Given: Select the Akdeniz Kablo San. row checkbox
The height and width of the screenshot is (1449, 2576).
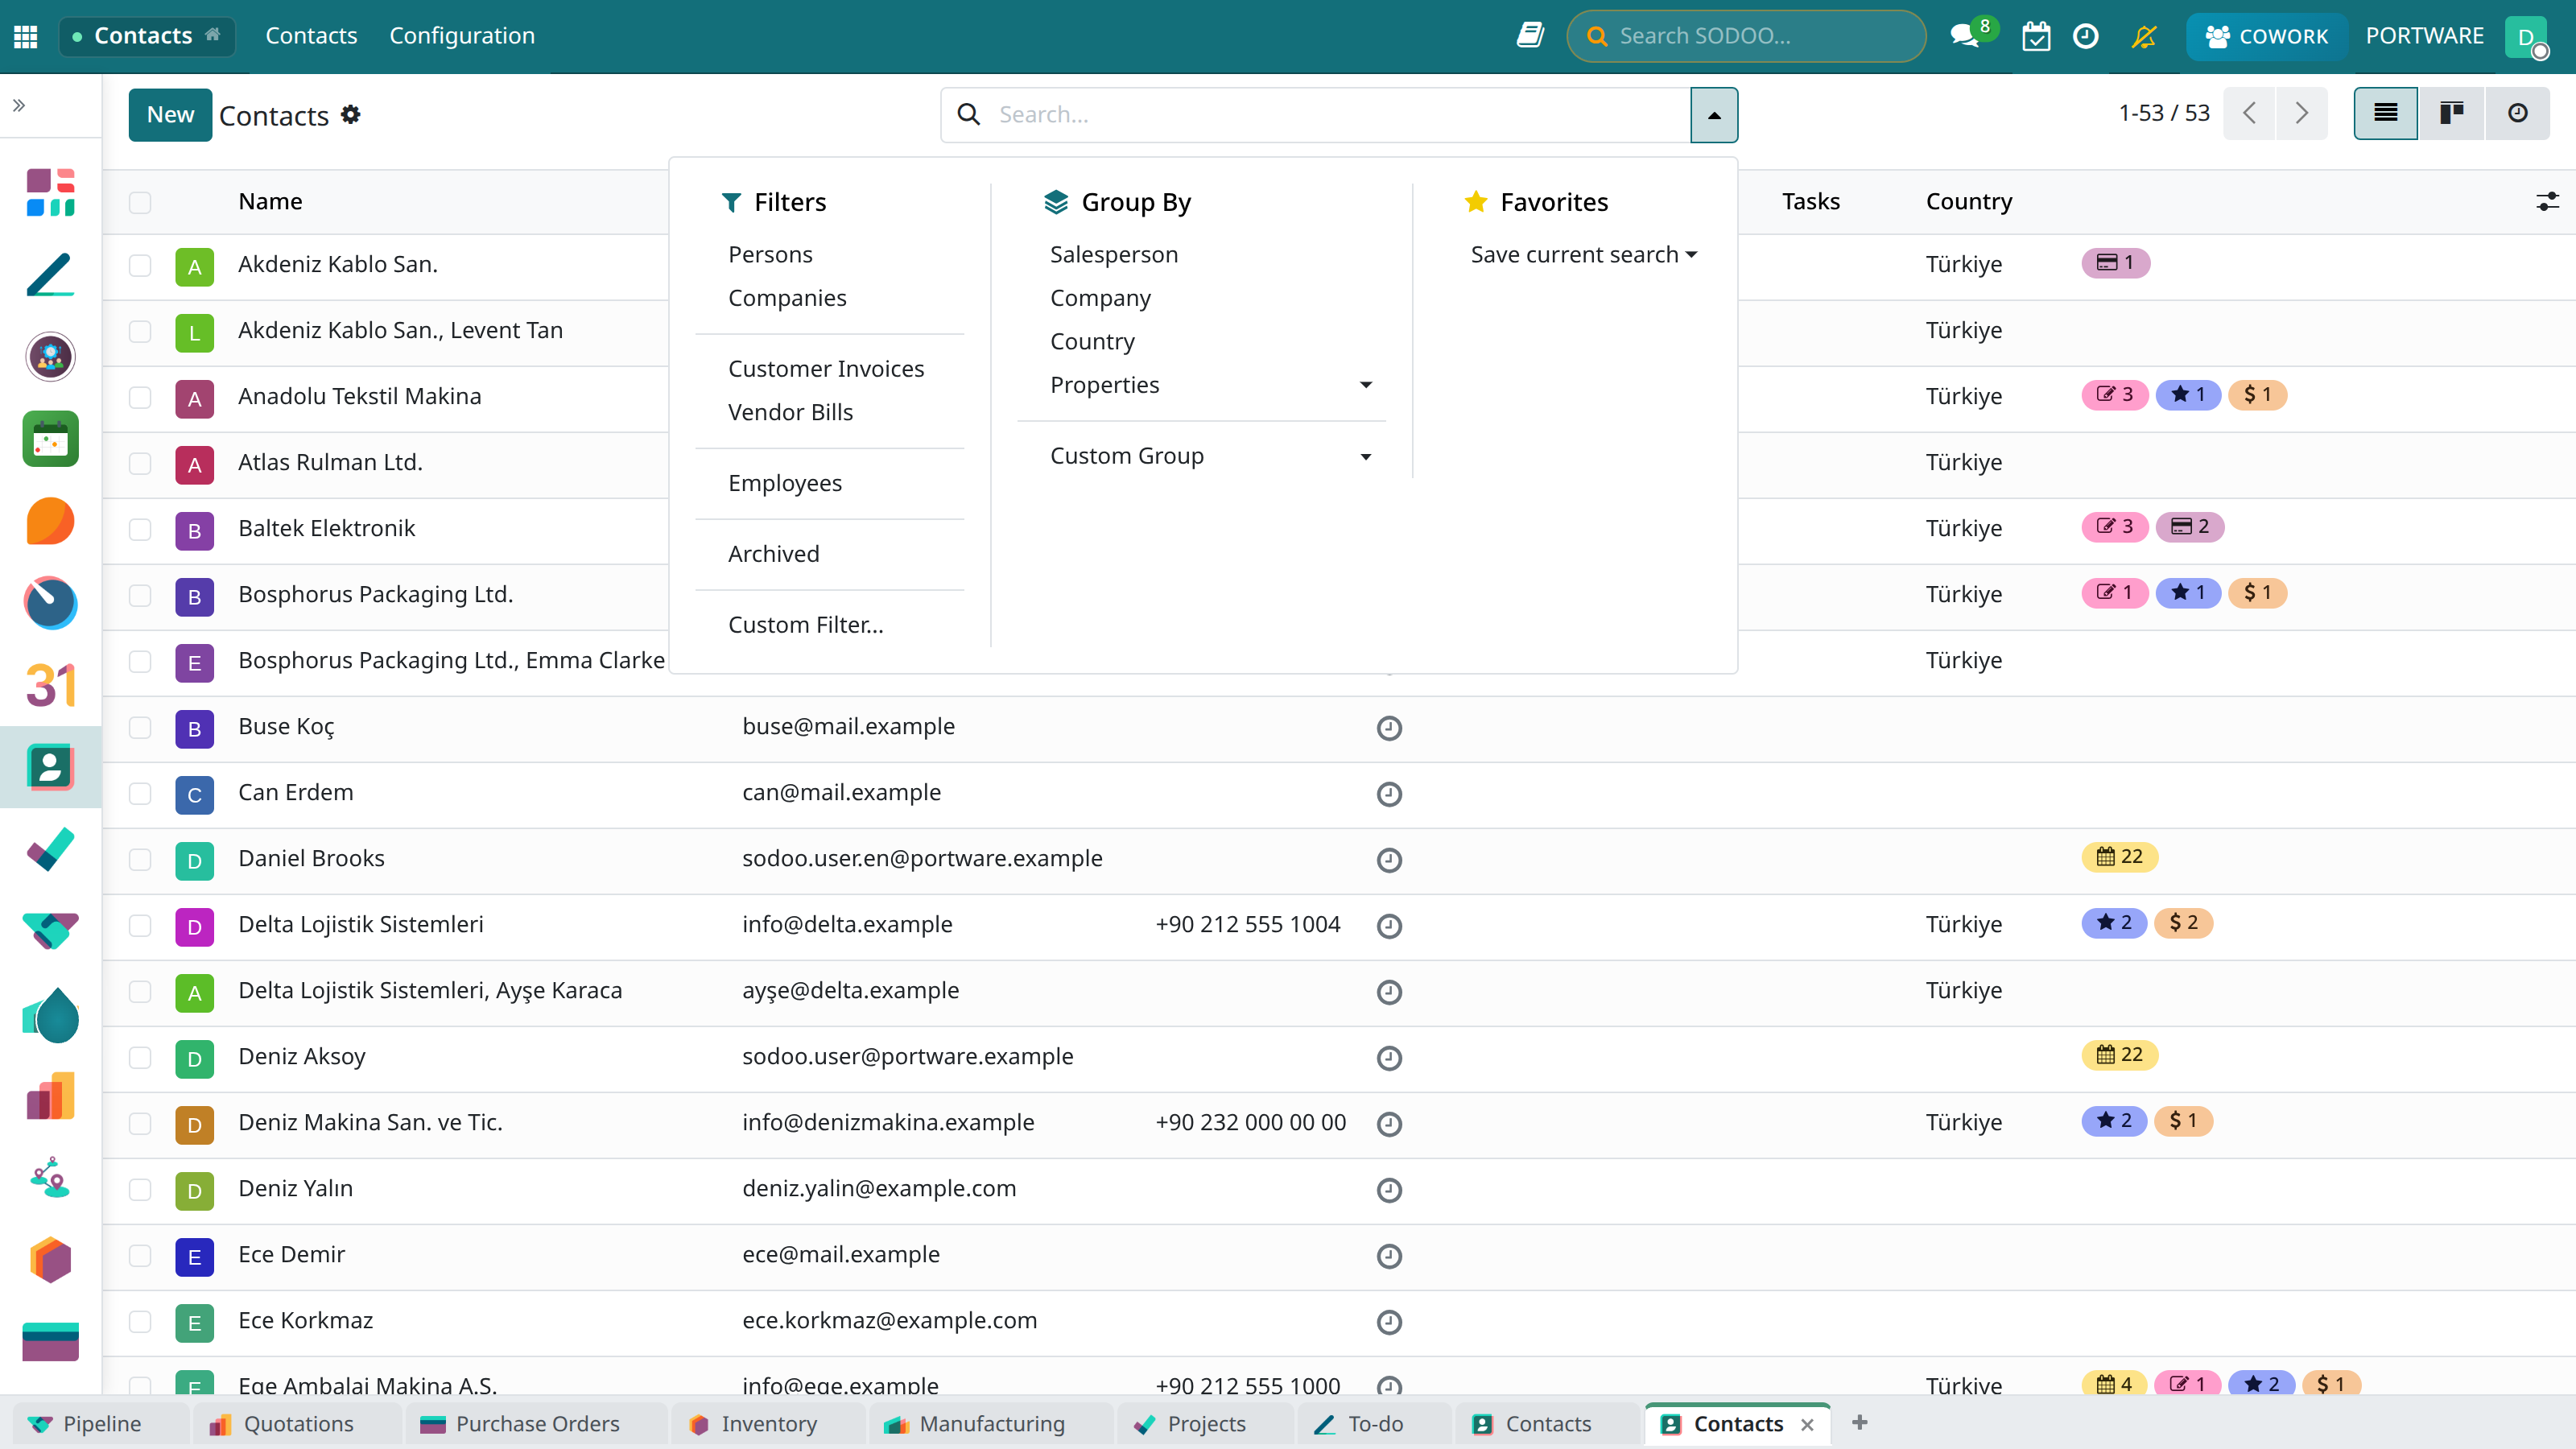Looking at the screenshot, I should click(x=140, y=265).
